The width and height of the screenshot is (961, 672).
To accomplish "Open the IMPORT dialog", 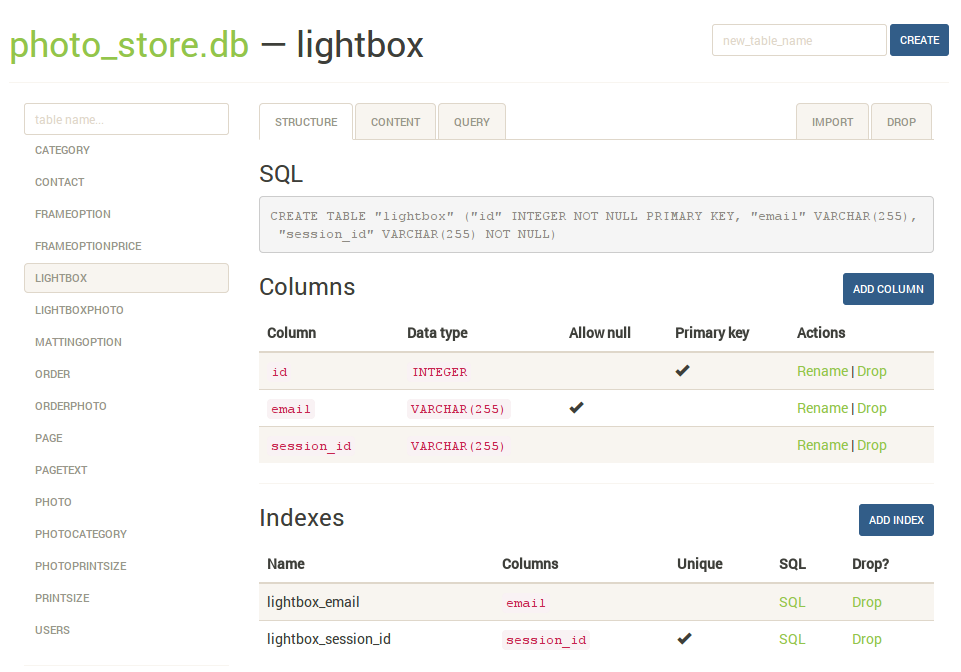I will (832, 120).
